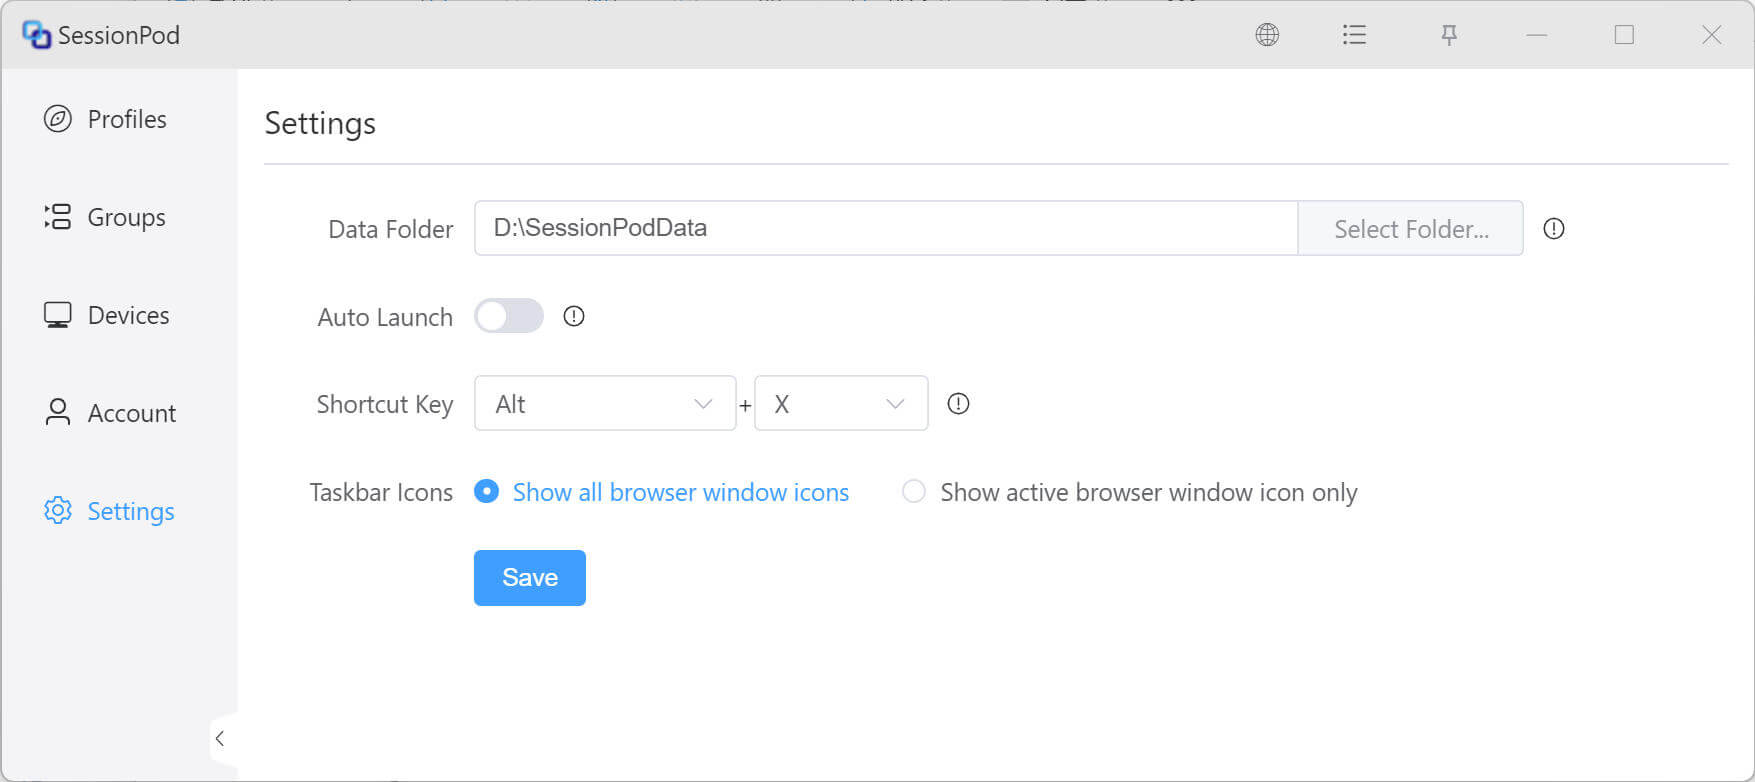Image resolution: width=1755 pixels, height=782 pixels.
Task: Select Show active browser window icon only
Action: click(x=1130, y=492)
